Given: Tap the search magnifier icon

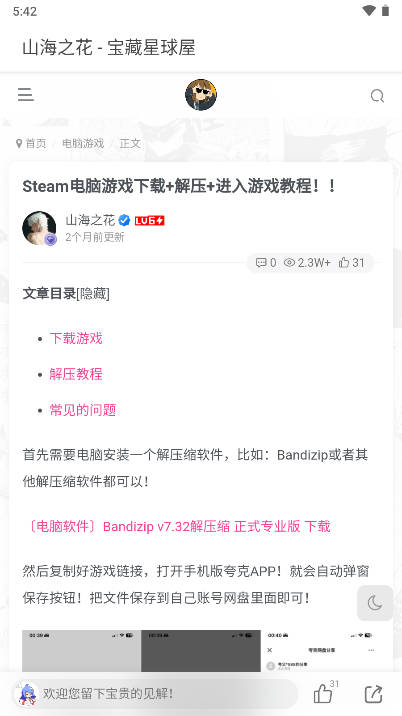Looking at the screenshot, I should (x=377, y=95).
